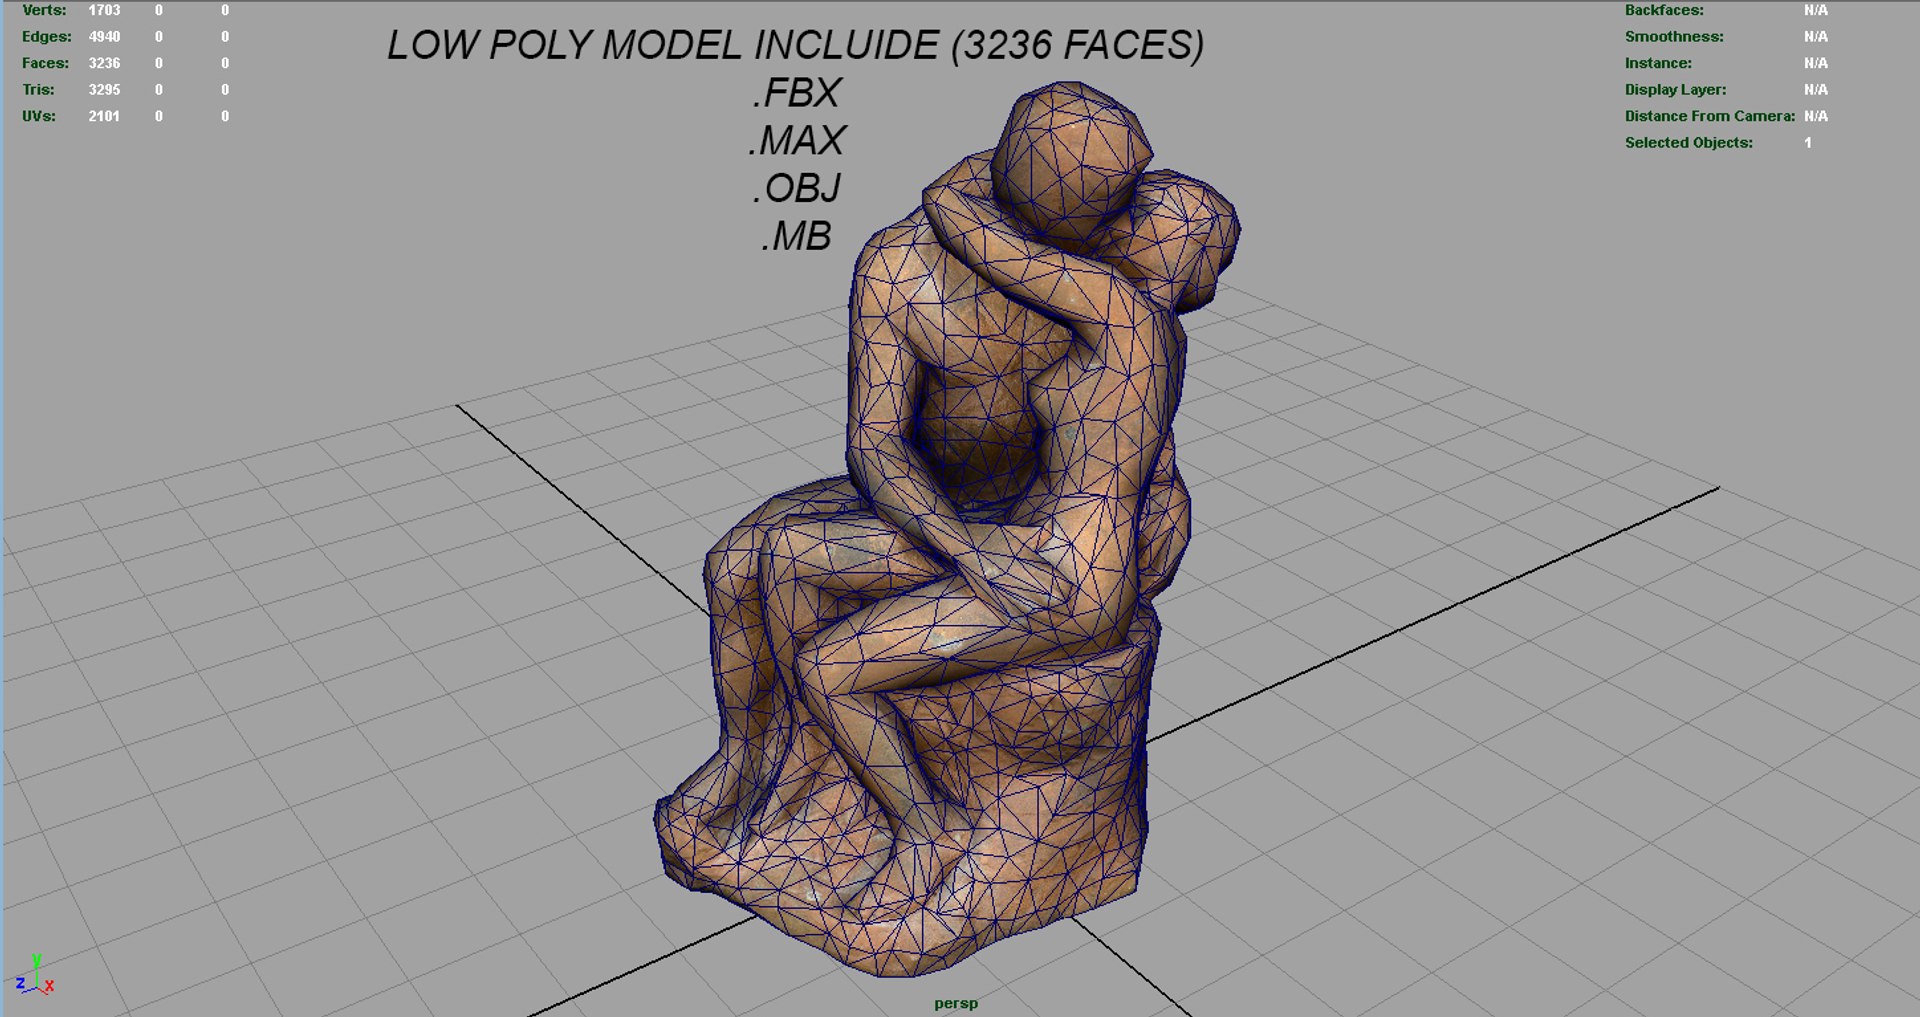1920x1017 pixels.
Task: Click the 'Backfaces:' label
Action: tap(1664, 10)
